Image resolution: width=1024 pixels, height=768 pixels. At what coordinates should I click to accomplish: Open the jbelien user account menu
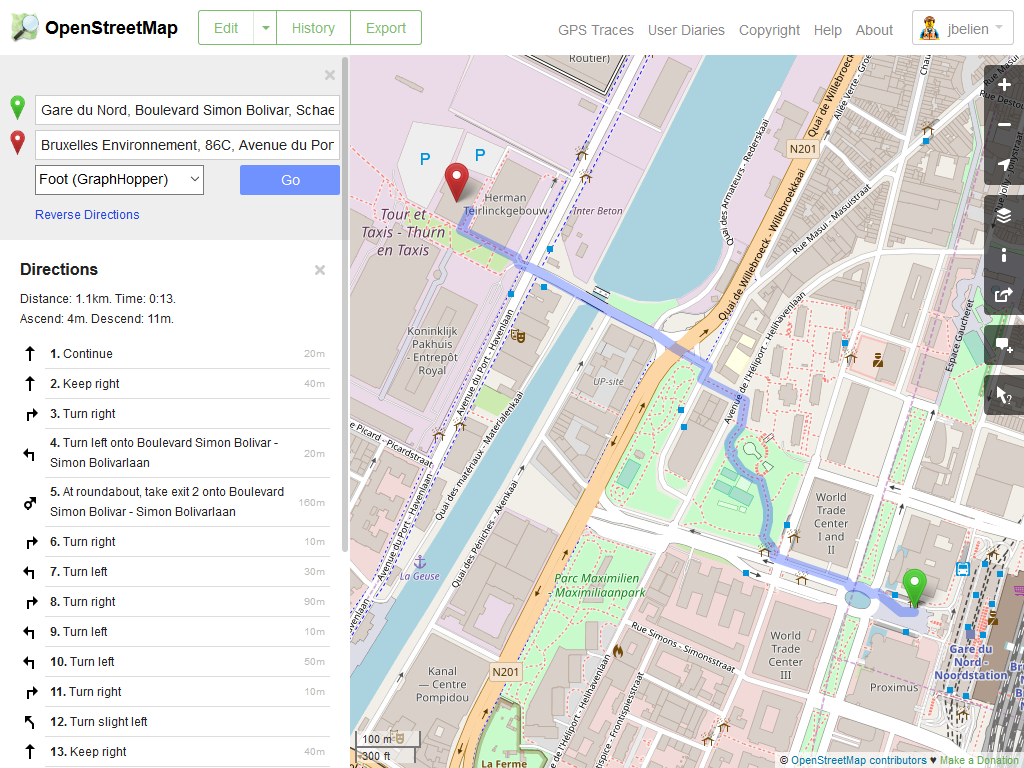tap(962, 29)
